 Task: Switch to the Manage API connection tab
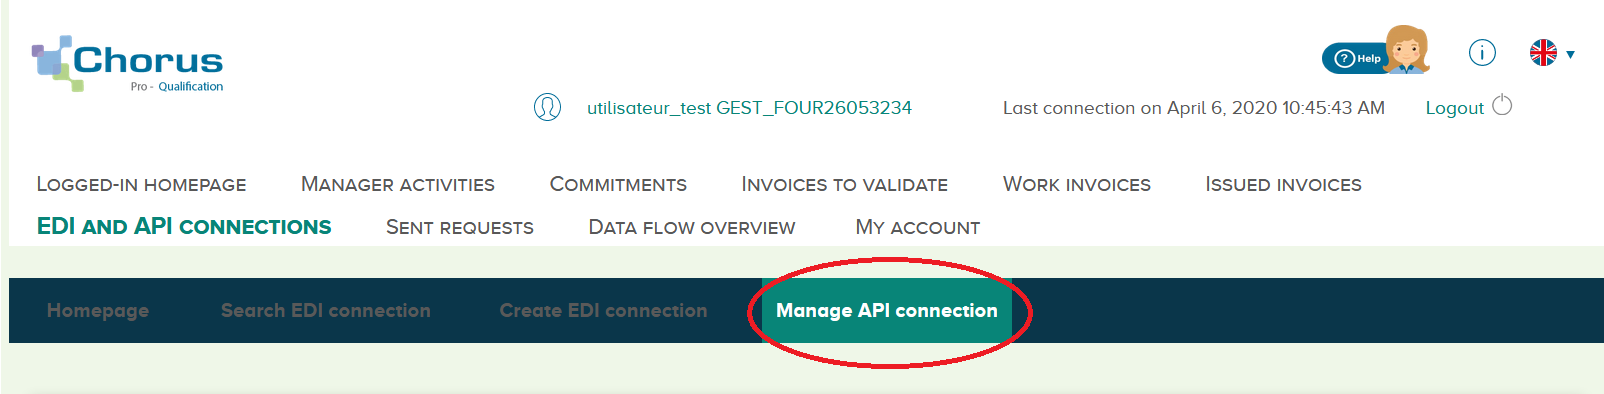(x=887, y=310)
